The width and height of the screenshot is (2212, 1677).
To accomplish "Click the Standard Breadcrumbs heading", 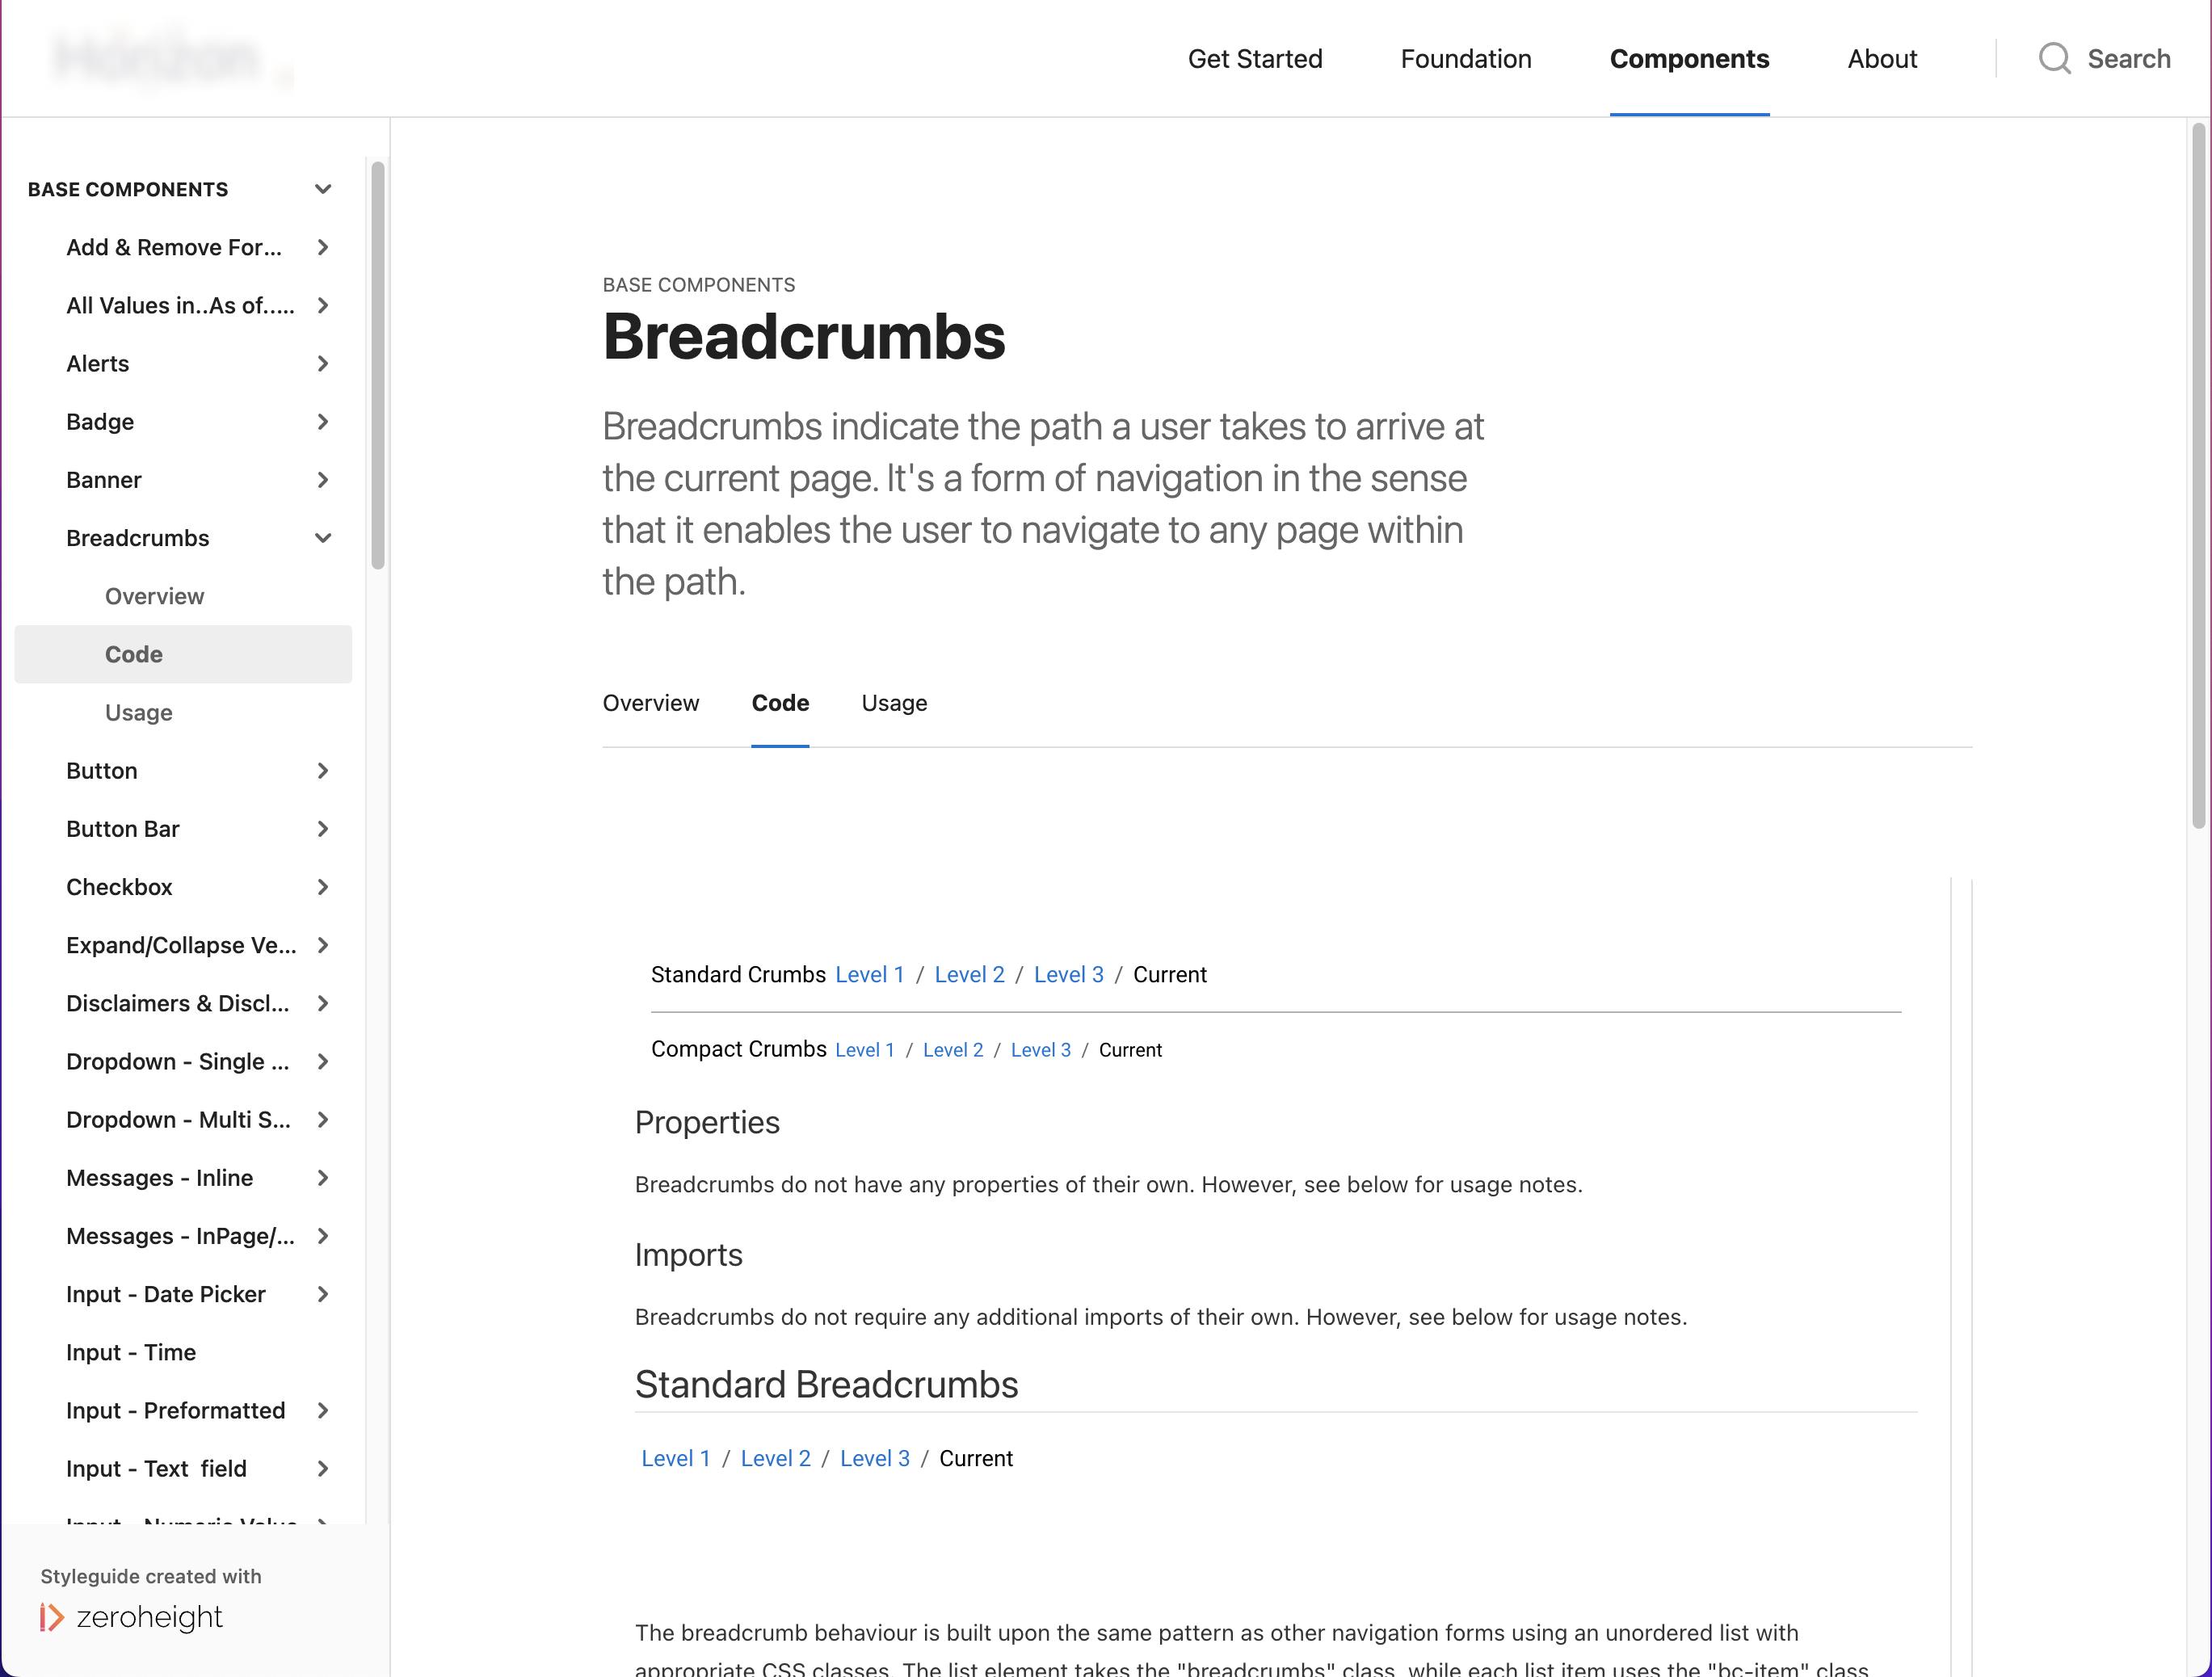I will [x=826, y=1385].
